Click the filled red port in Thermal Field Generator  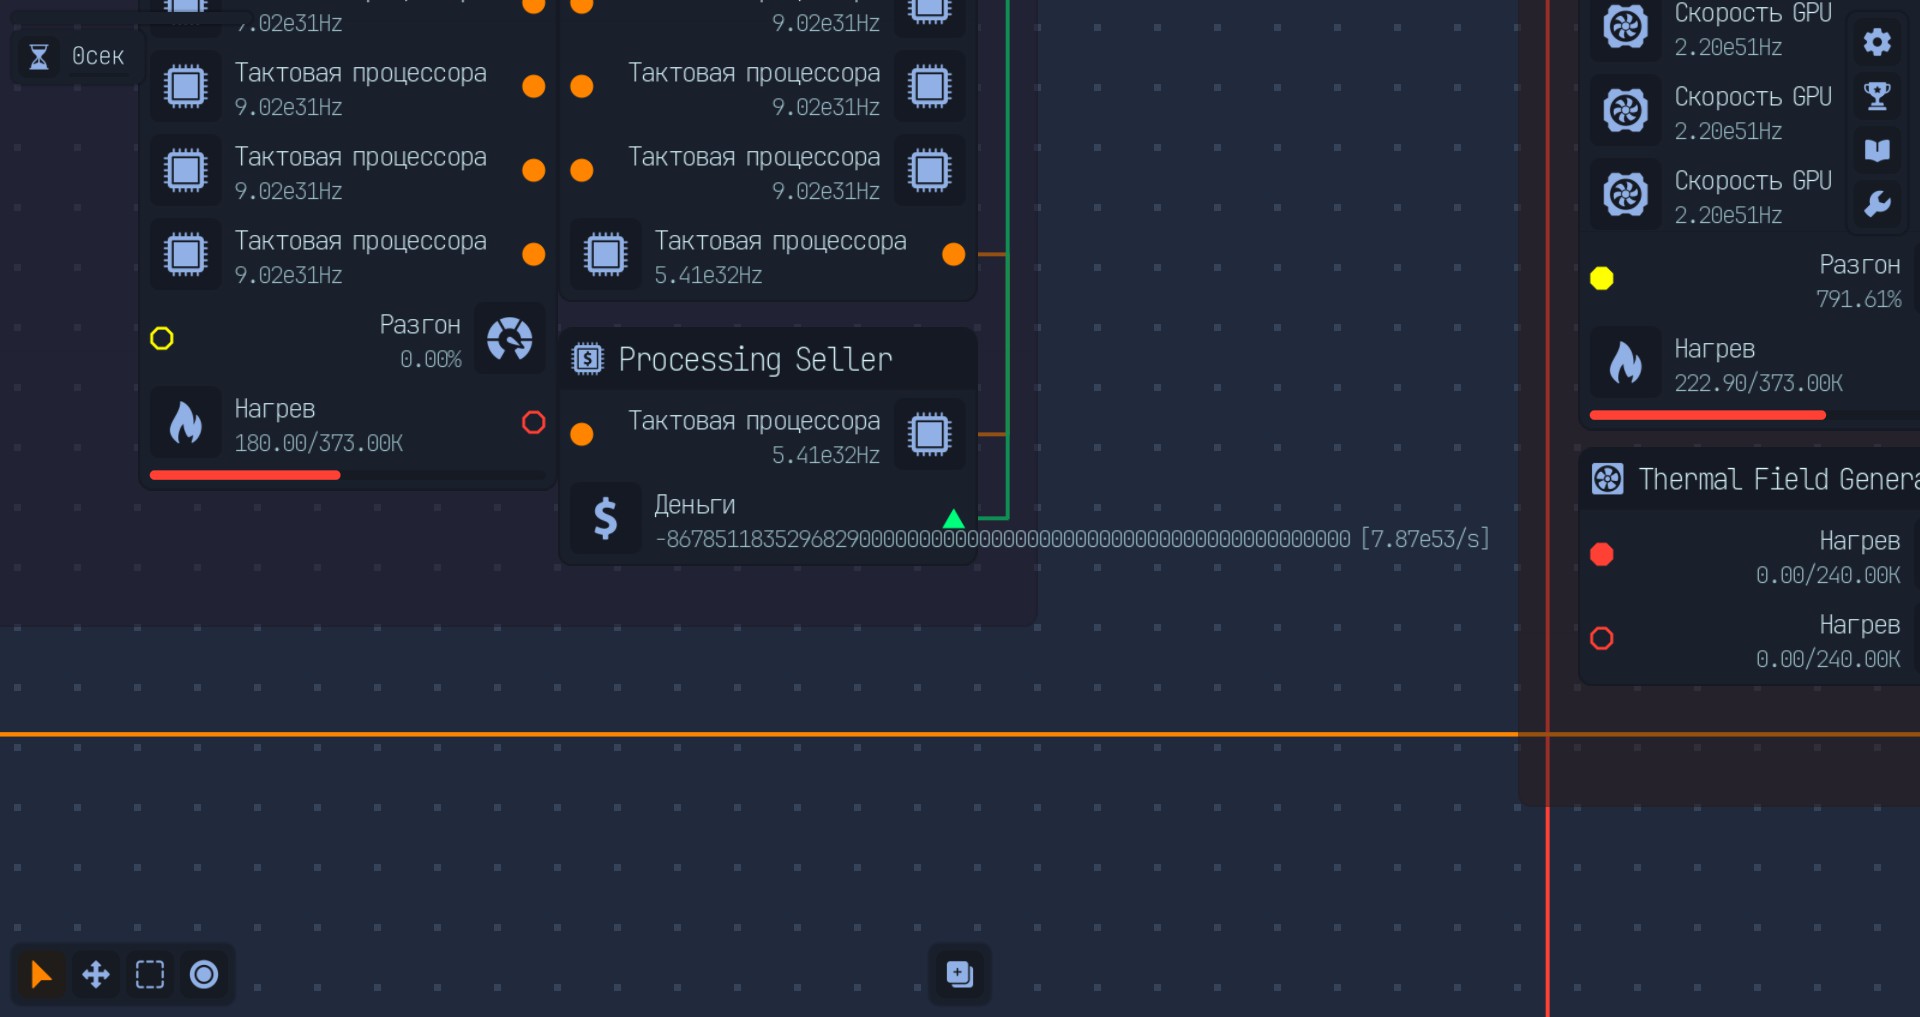pyautogui.click(x=1602, y=554)
